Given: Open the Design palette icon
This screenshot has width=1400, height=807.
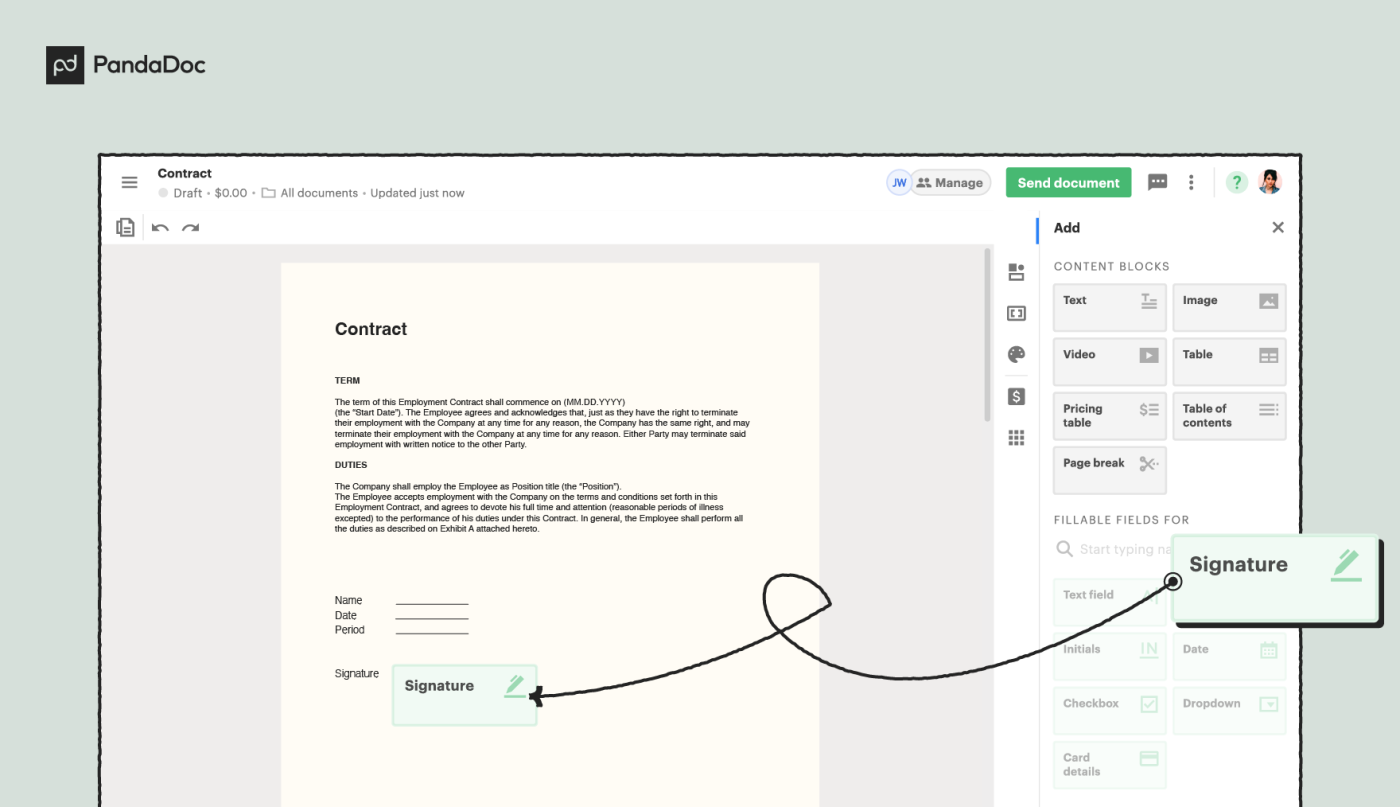Looking at the screenshot, I should coord(1015,354).
